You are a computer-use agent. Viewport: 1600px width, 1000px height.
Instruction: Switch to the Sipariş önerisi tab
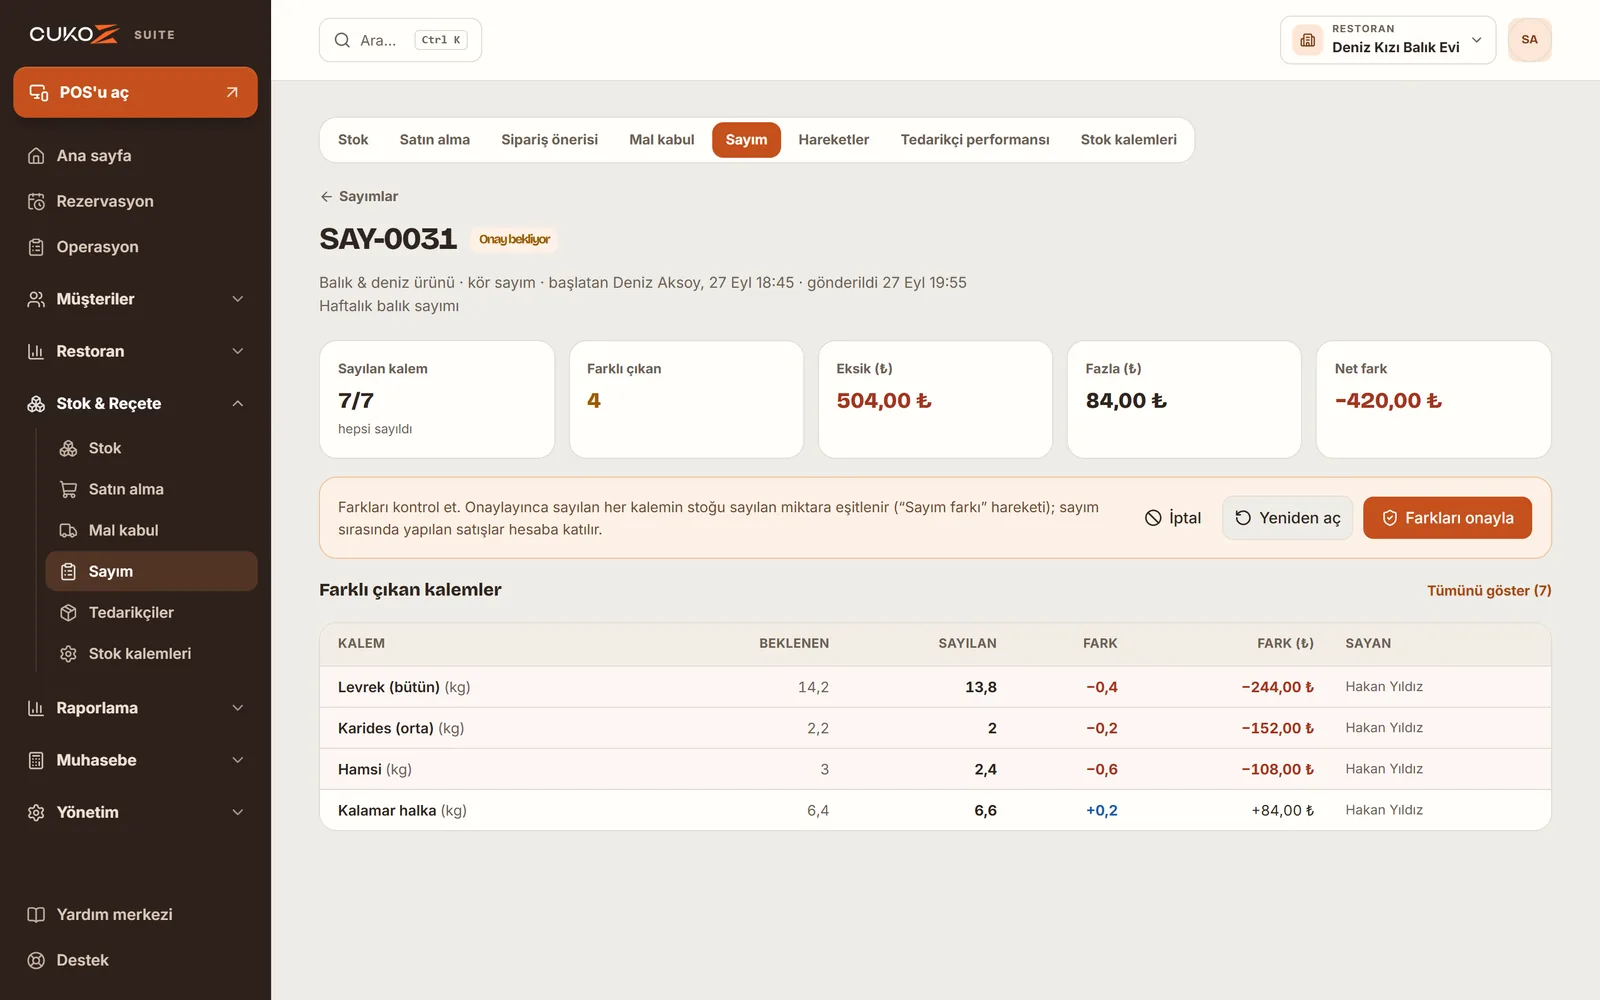tap(549, 140)
